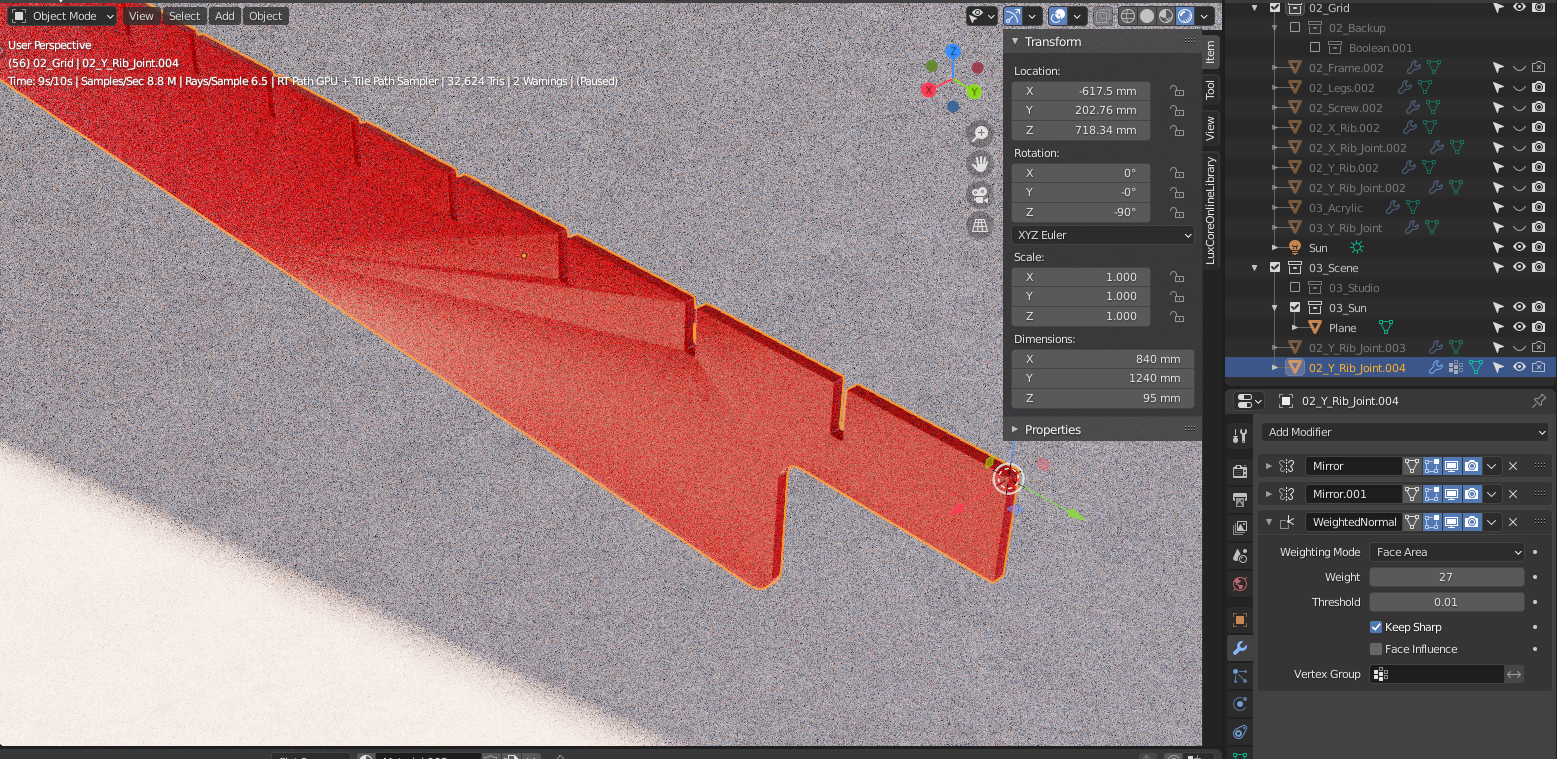Image resolution: width=1557 pixels, height=759 pixels.
Task: Click the Location X value field
Action: [x=1080, y=91]
